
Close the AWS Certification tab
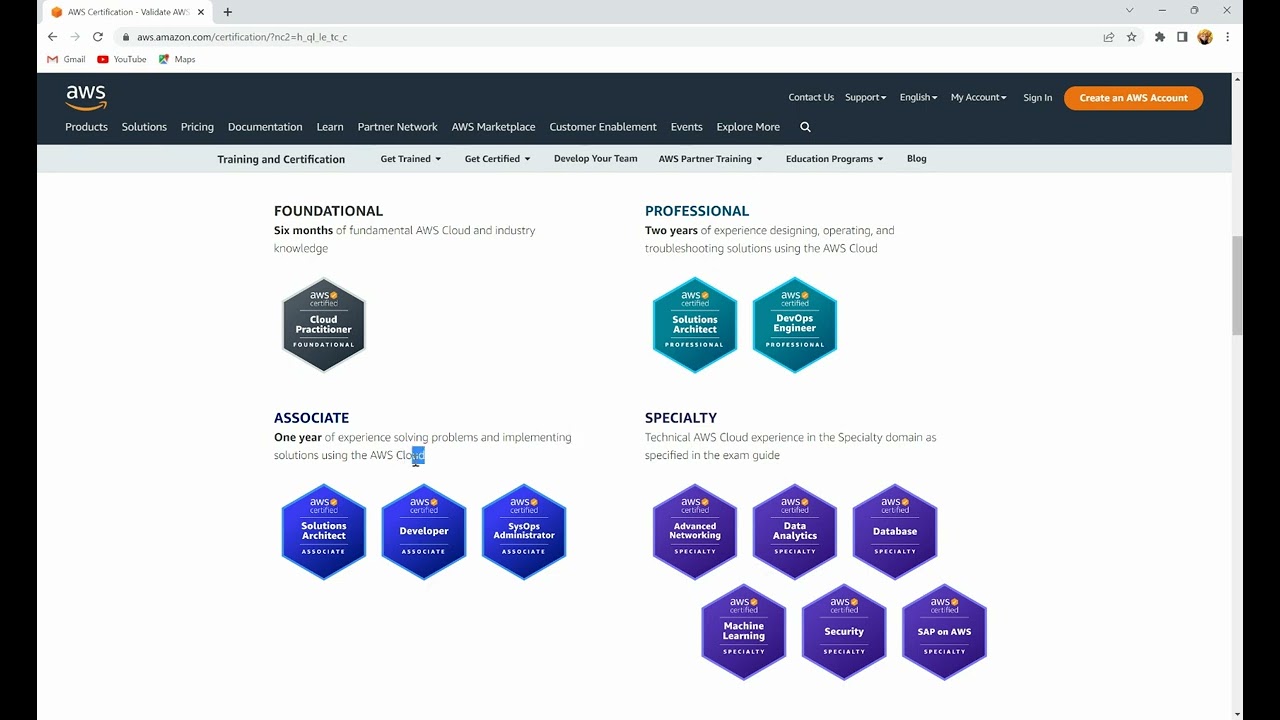202,12
